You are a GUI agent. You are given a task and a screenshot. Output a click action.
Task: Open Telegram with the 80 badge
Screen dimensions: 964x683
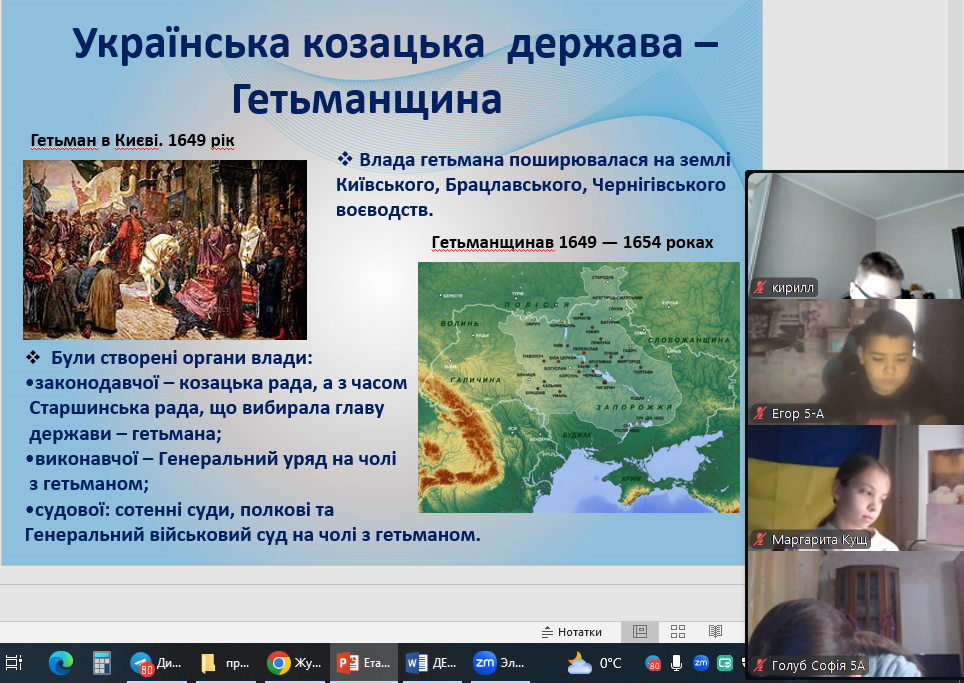coord(156,663)
